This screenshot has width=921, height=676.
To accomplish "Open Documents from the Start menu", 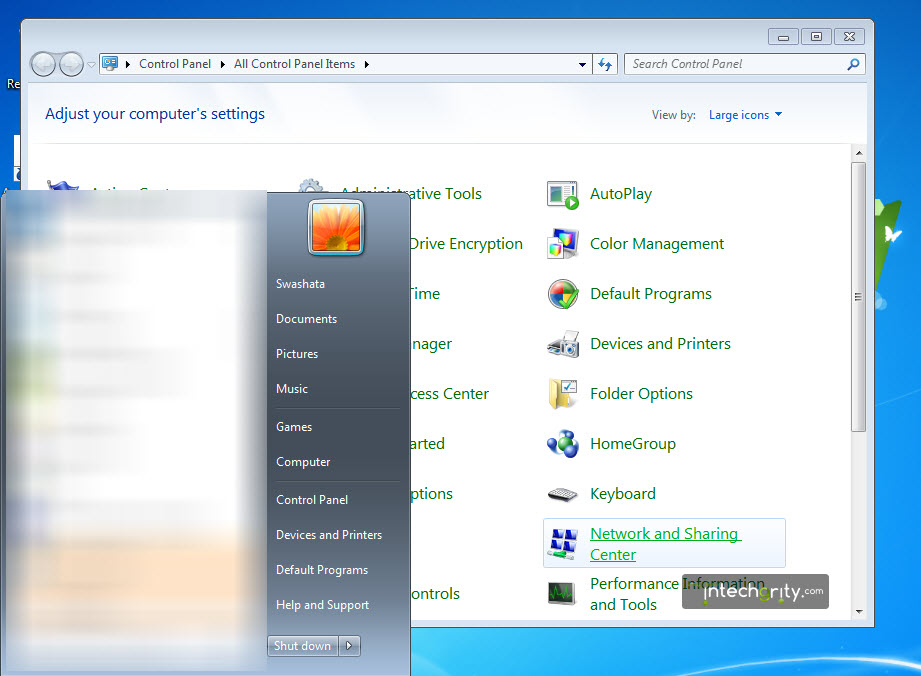I will pos(307,319).
